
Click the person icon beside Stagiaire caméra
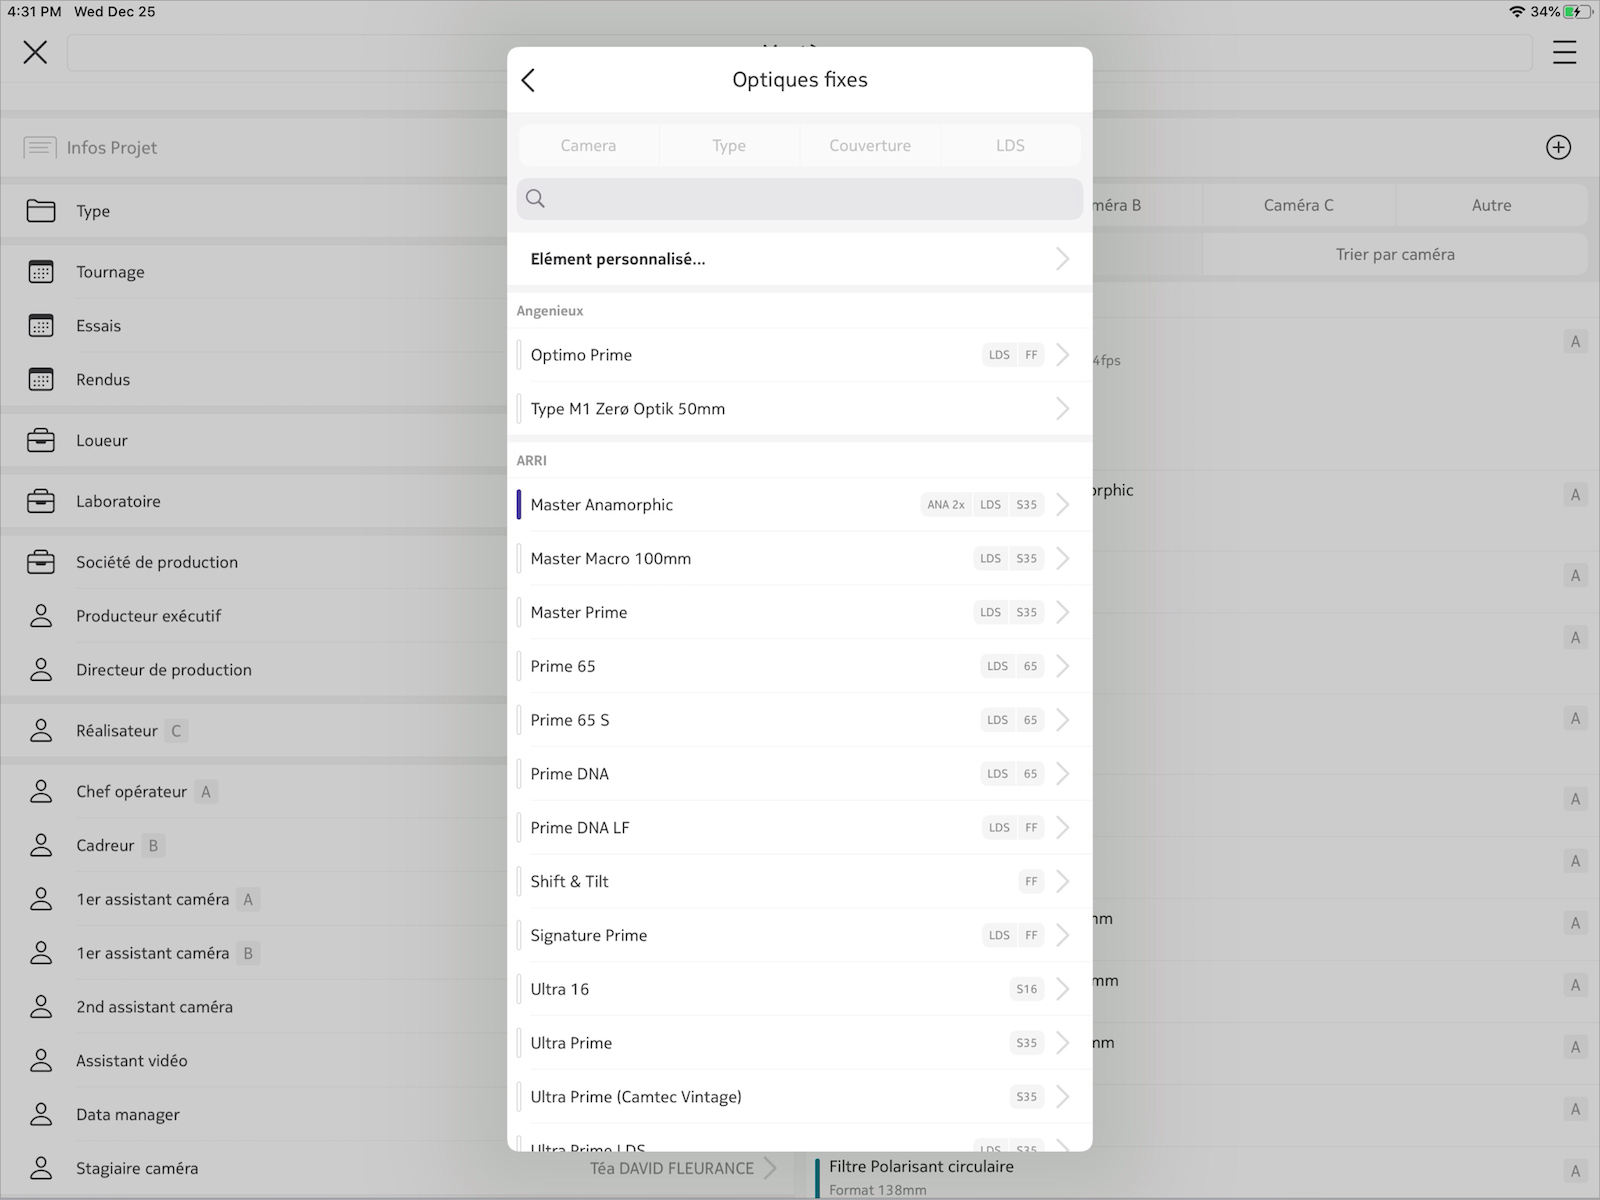pos(41,1169)
